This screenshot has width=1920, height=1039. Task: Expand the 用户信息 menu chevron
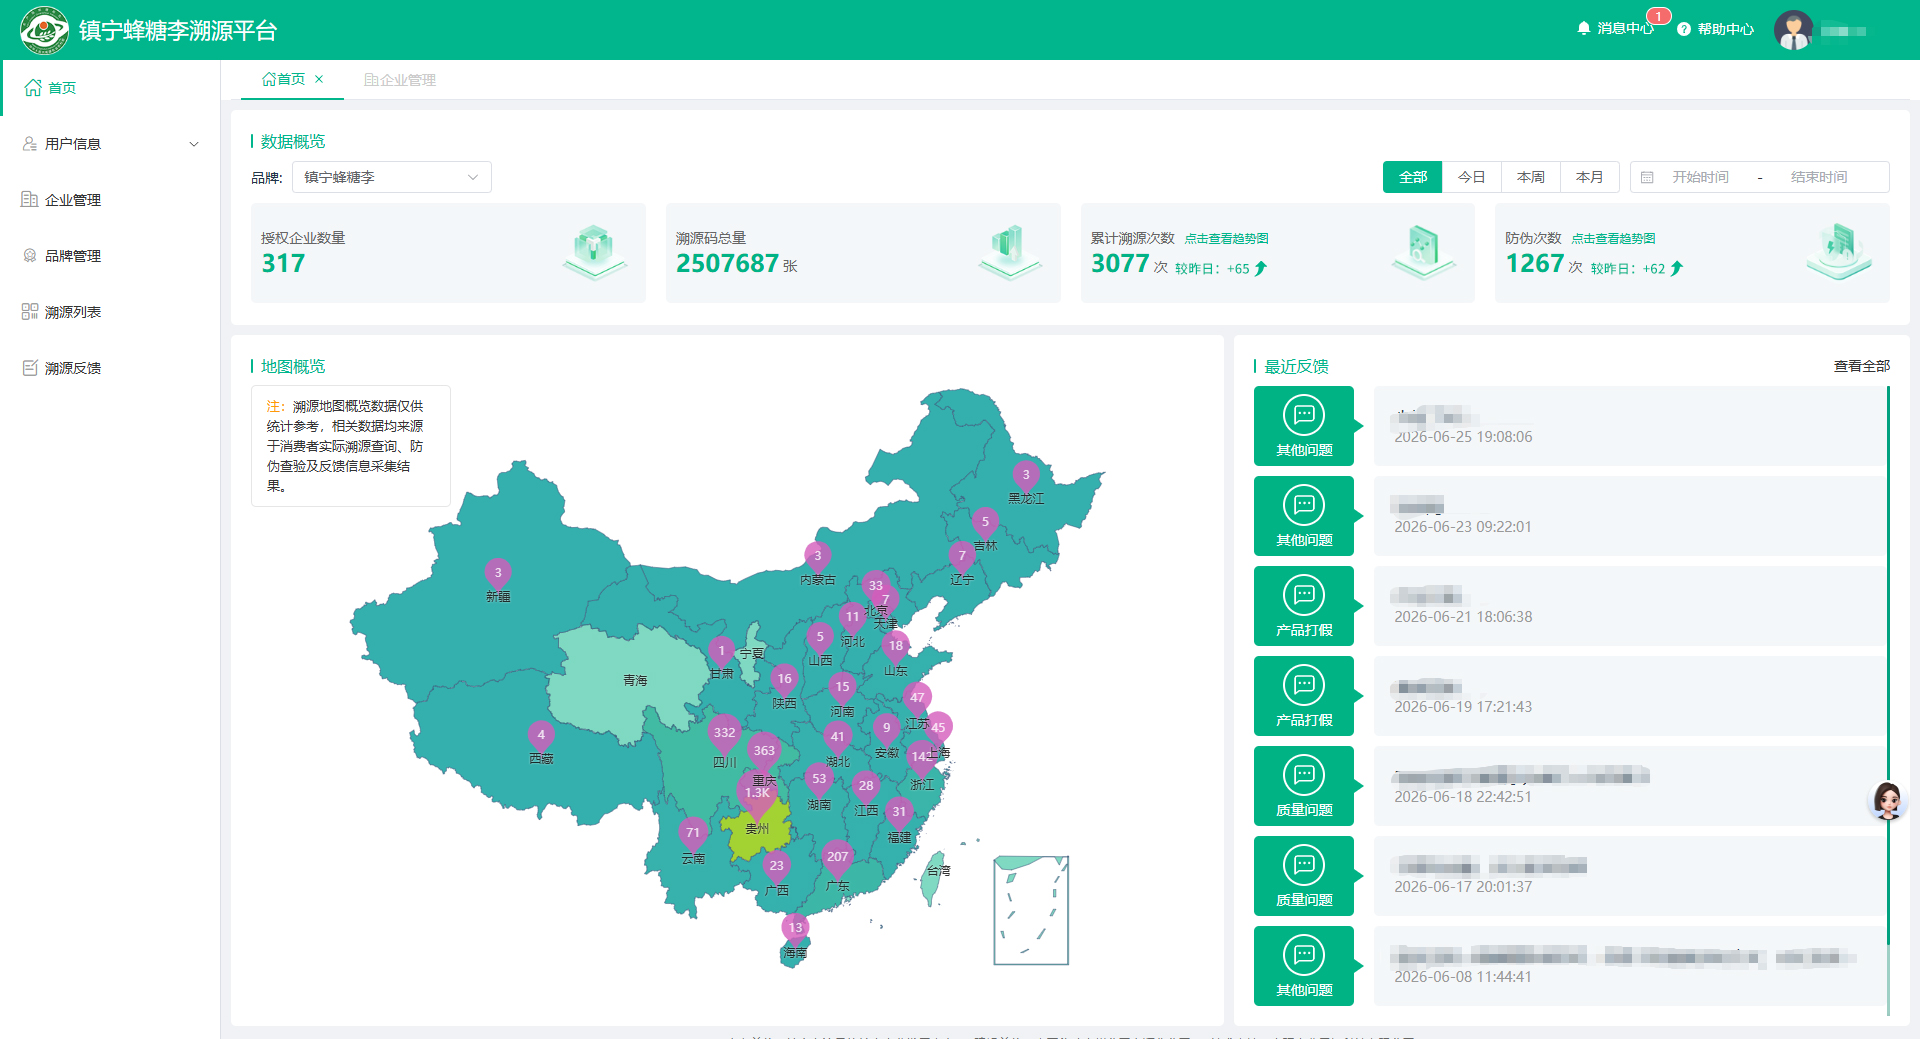[x=194, y=144]
